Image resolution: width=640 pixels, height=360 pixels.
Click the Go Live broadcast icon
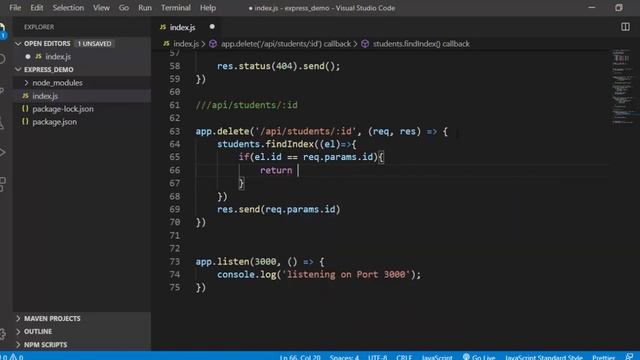[466, 357]
